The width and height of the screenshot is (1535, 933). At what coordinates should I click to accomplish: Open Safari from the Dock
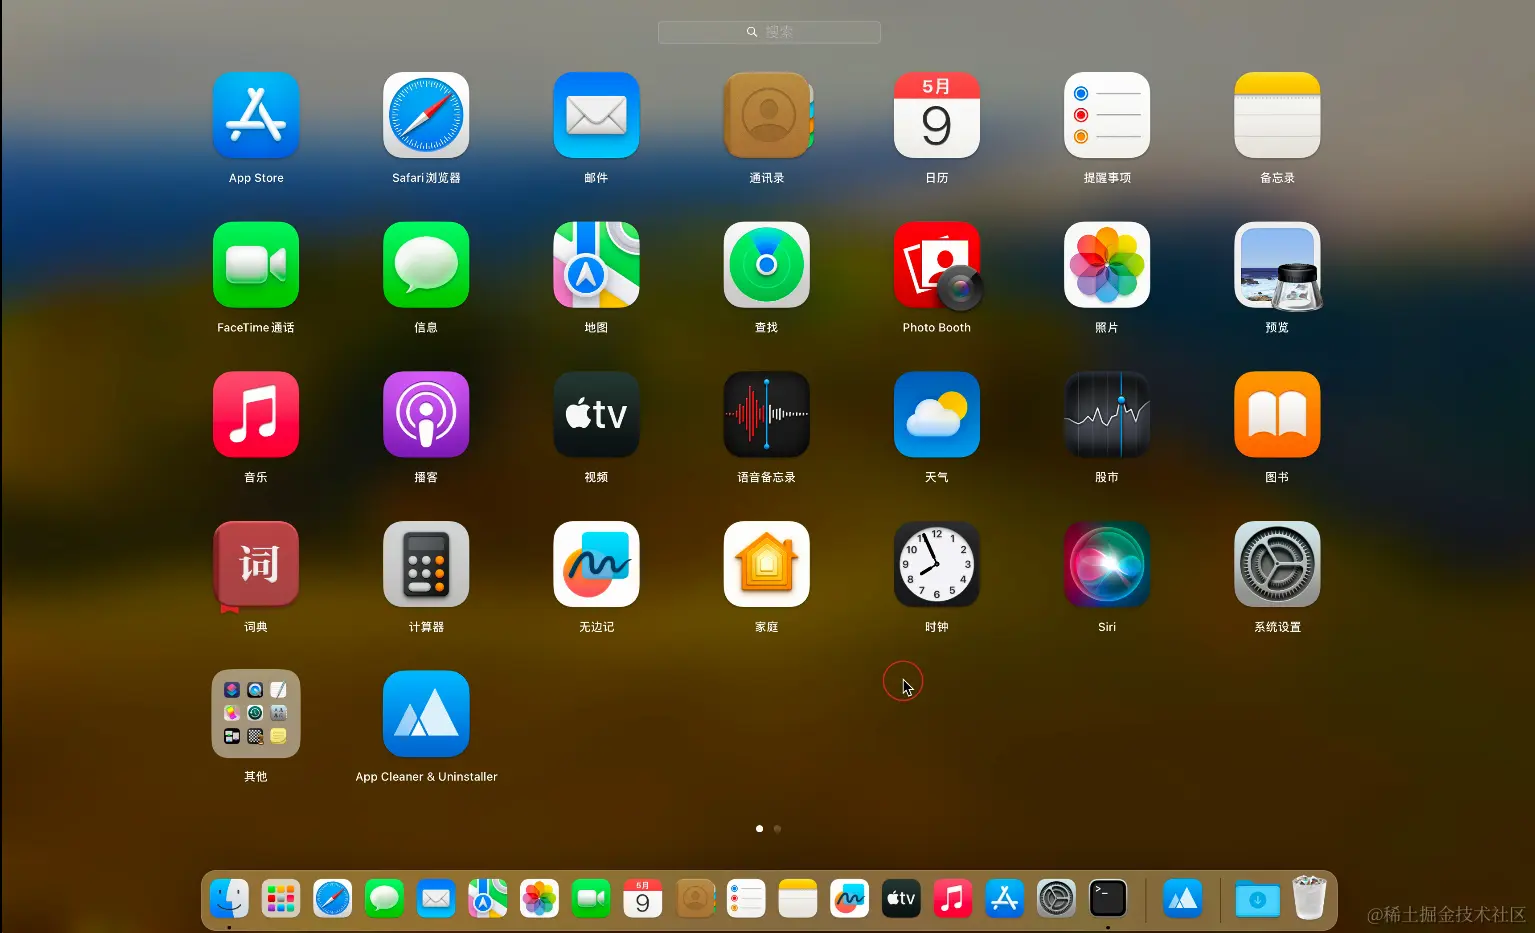(333, 899)
